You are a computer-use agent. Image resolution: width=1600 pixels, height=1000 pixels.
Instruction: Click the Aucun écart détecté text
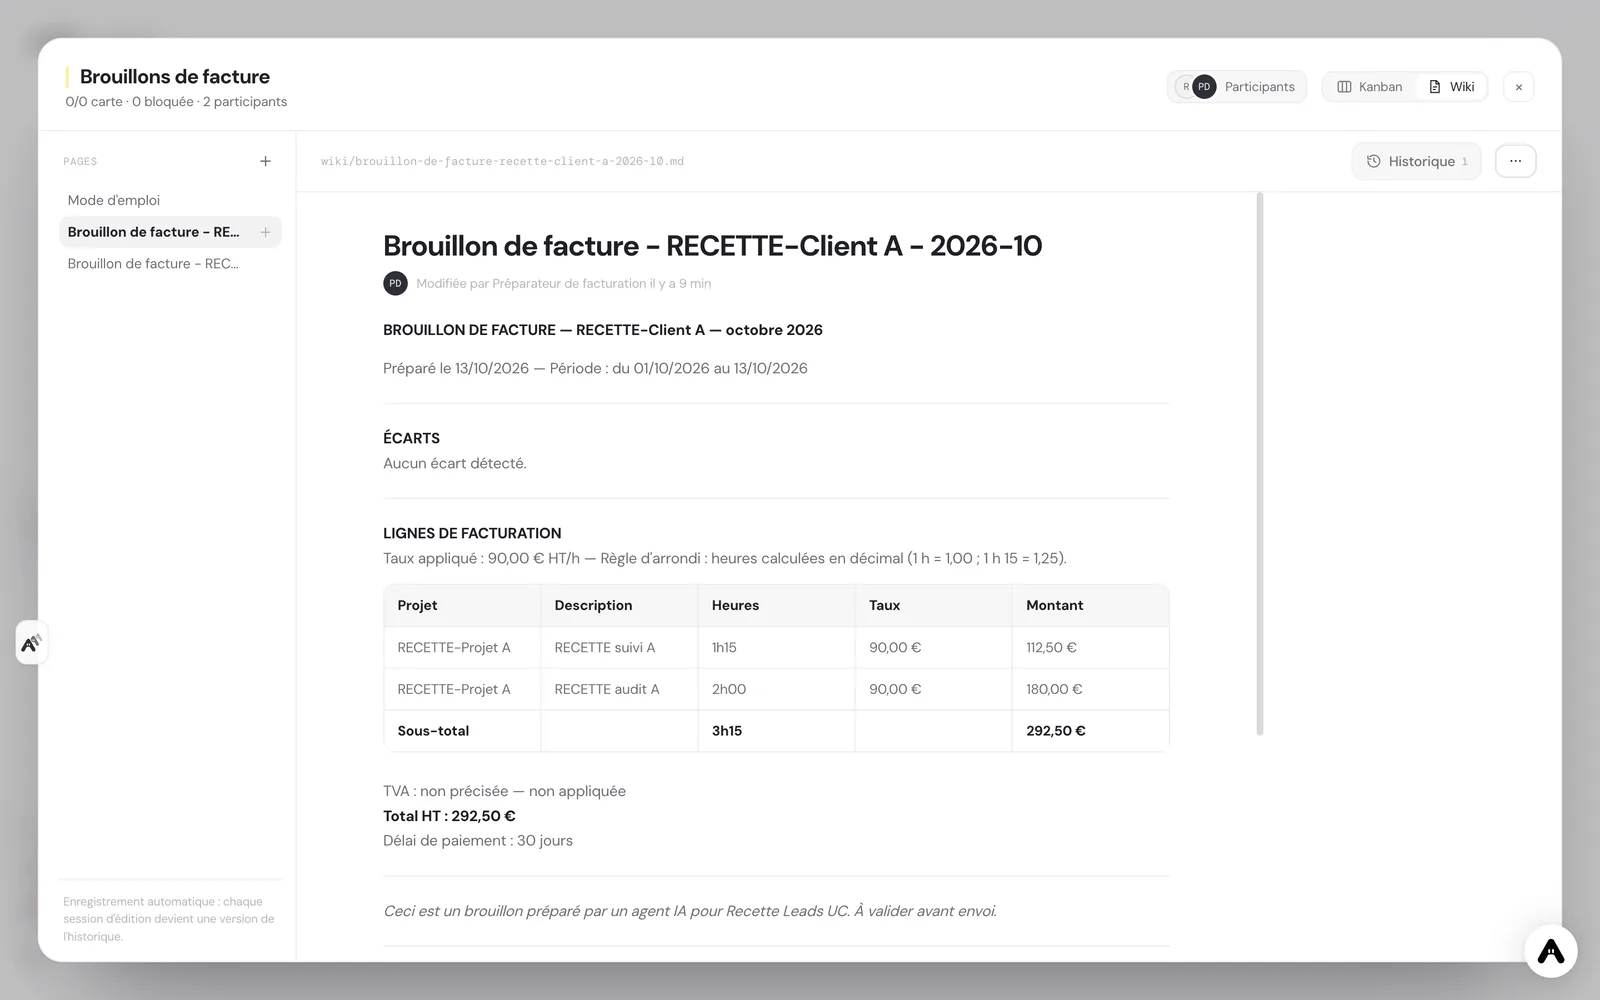click(454, 463)
